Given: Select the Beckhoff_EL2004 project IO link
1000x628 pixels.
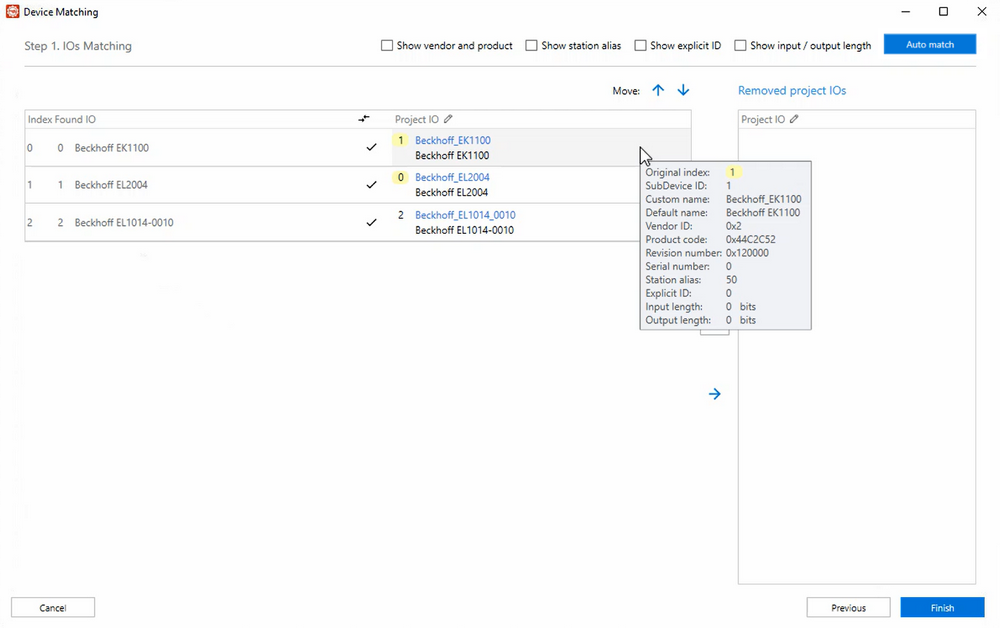Looking at the screenshot, I should (x=452, y=178).
